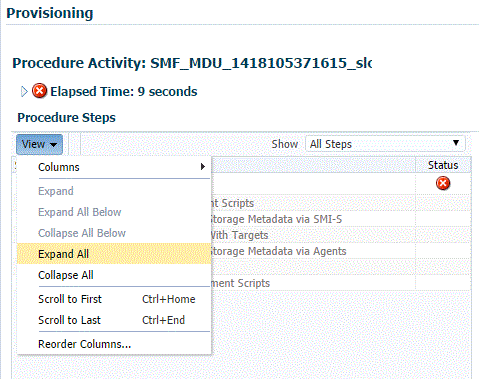479x379 pixels.
Task: Click the Procedure Steps heading
Action: click(66, 117)
